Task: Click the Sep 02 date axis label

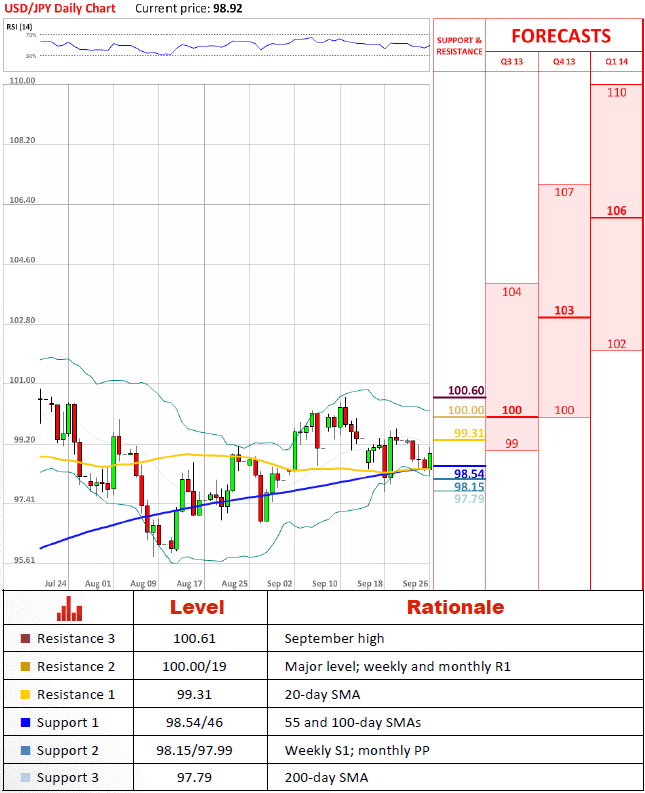Action: [x=280, y=584]
